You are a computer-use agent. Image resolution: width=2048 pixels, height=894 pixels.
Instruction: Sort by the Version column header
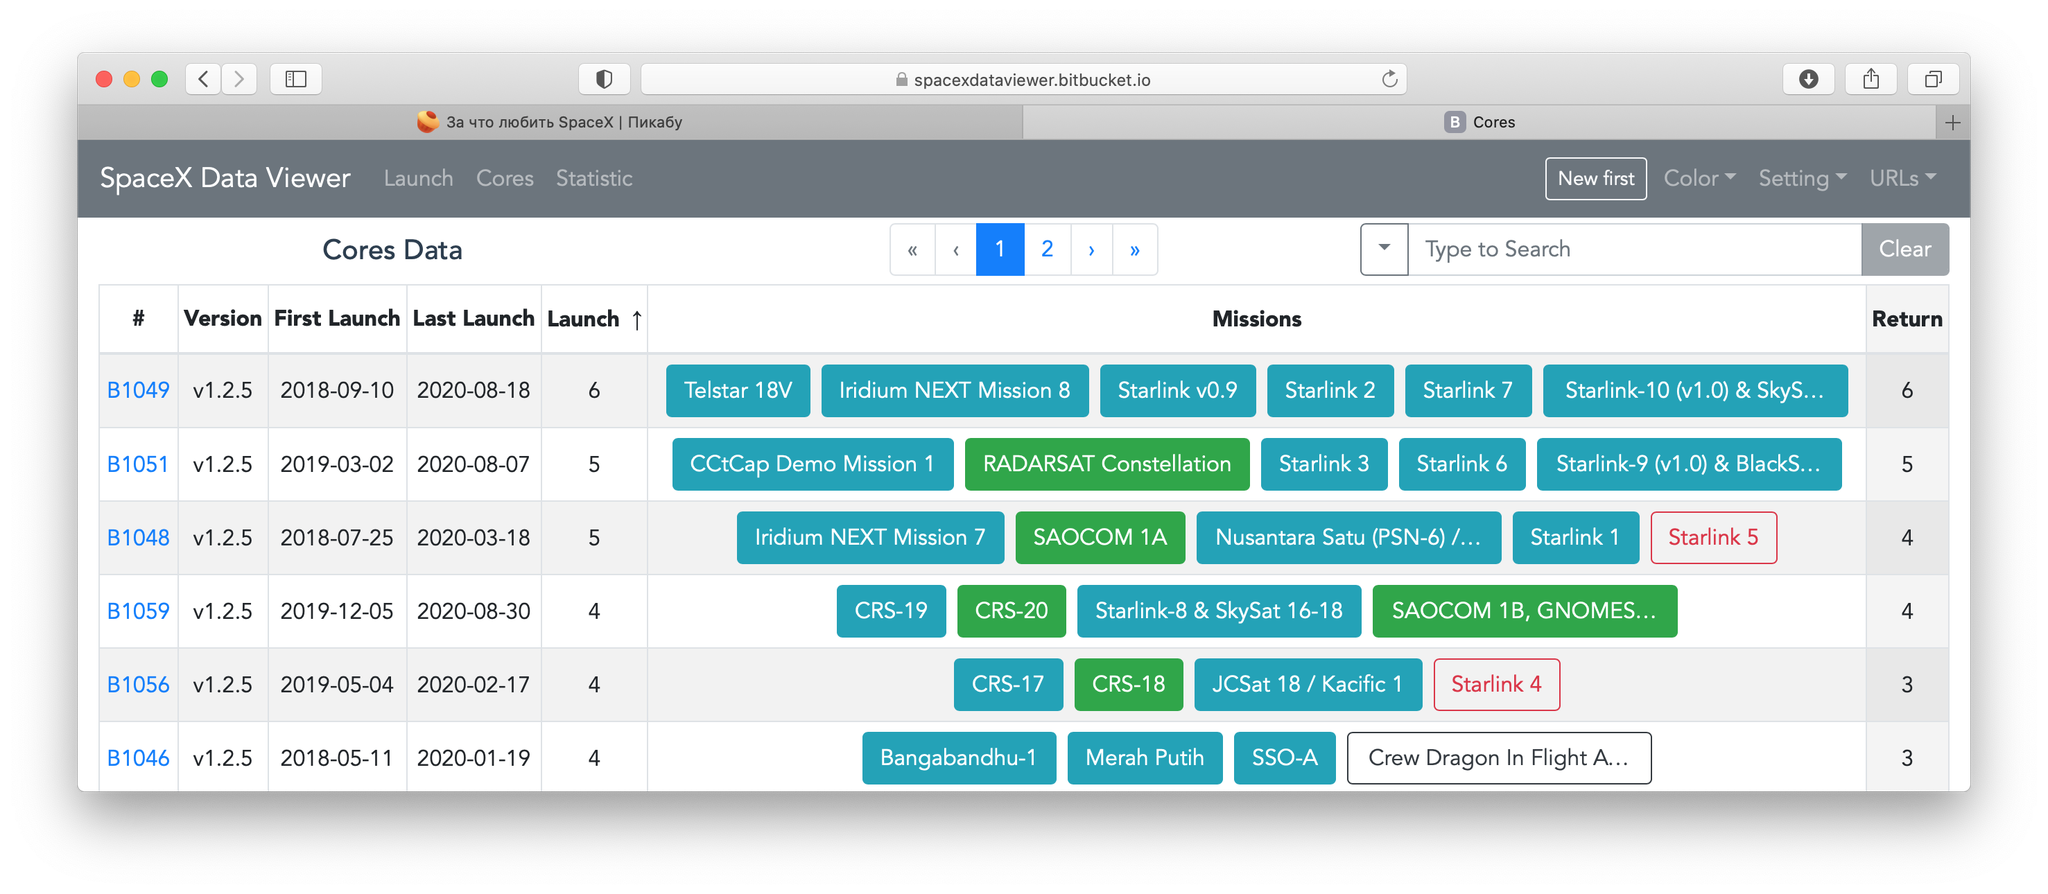223,319
